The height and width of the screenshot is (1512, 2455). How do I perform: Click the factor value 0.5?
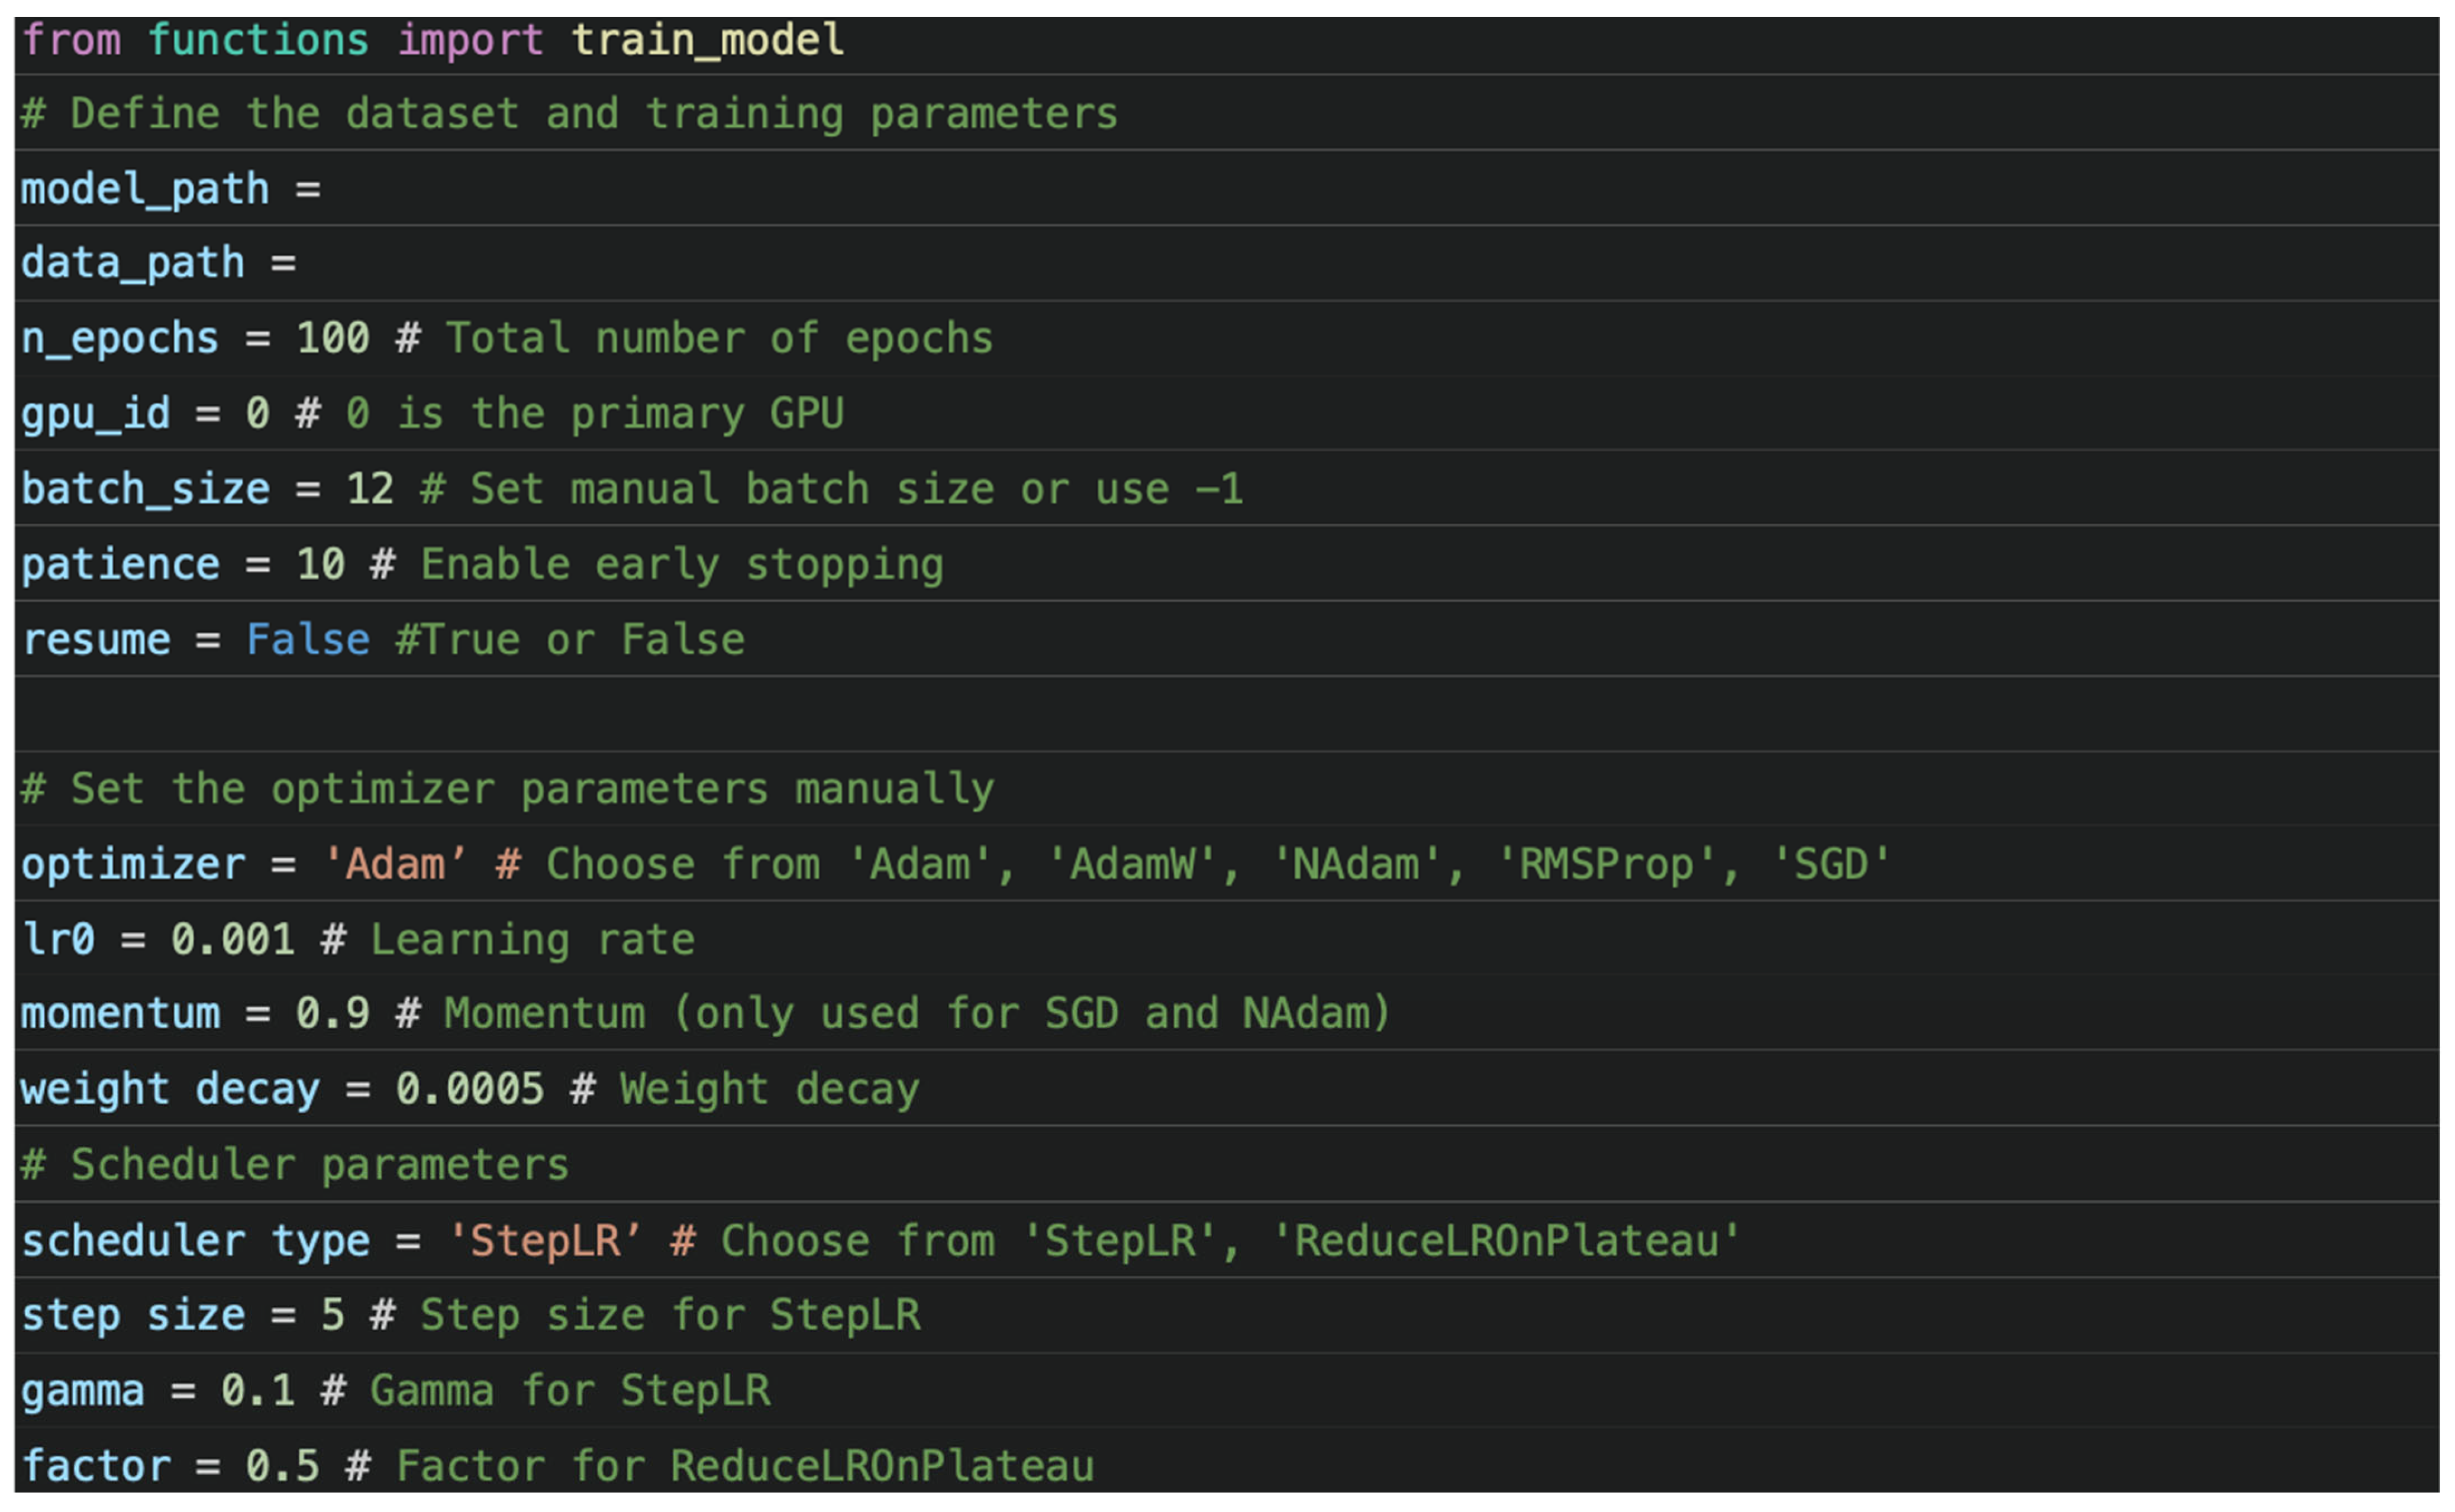click(282, 1467)
